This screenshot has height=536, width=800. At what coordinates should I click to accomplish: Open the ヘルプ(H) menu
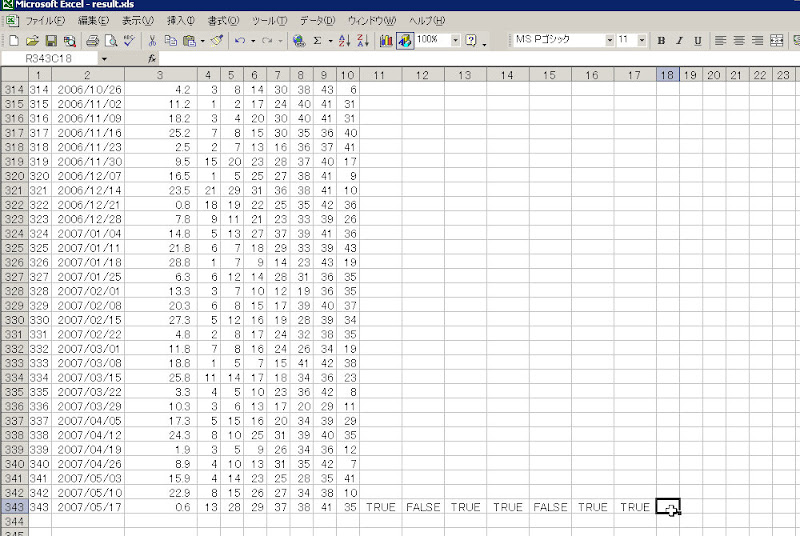tap(427, 21)
